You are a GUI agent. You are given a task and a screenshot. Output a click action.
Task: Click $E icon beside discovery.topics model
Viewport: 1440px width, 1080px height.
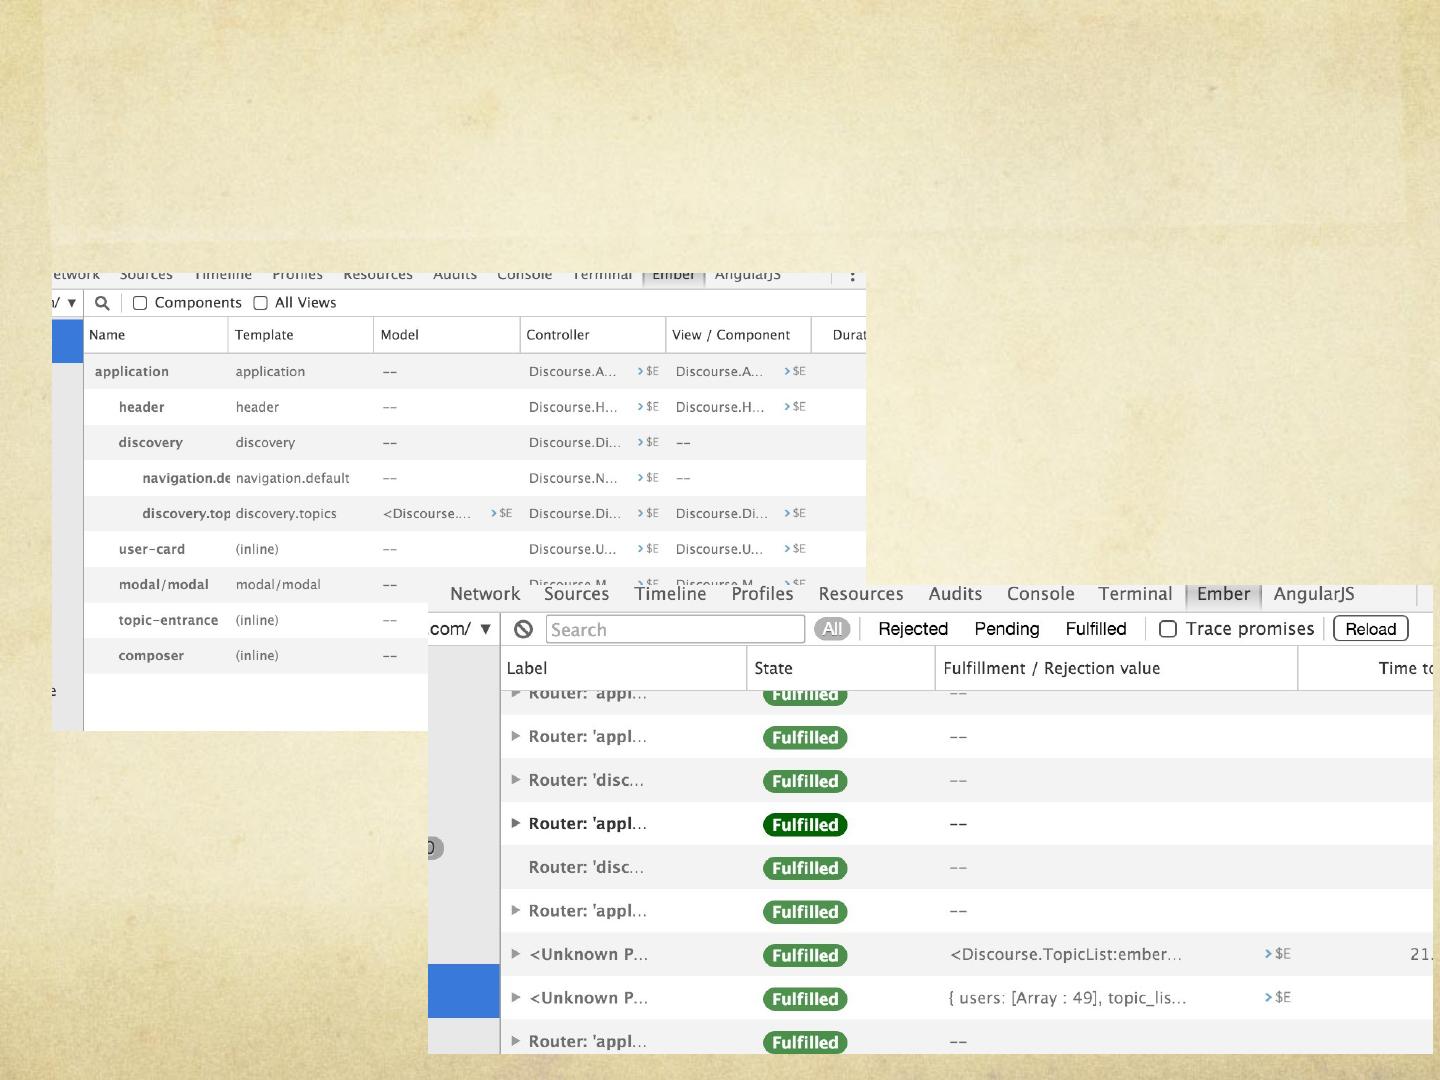coord(501,513)
